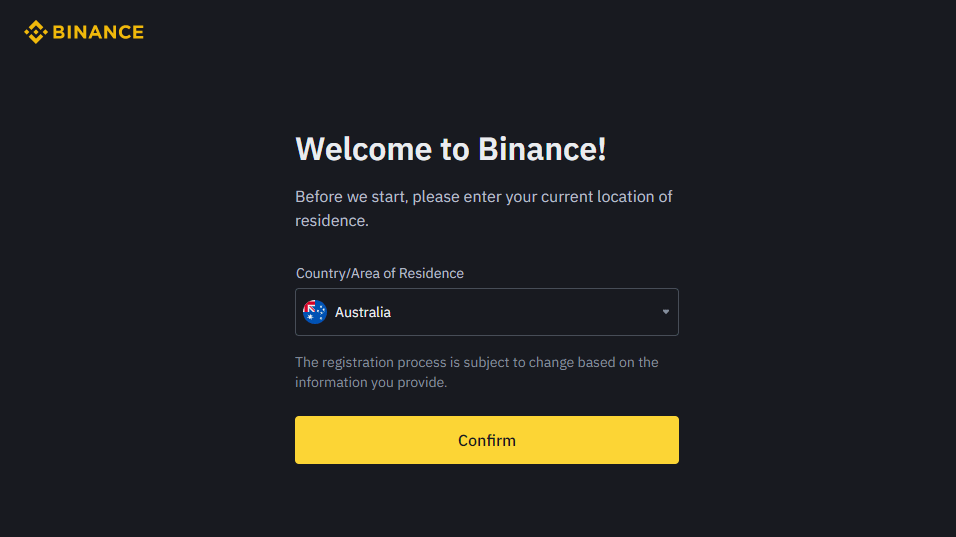
Task: Click the word 'Binance!' in the heading
Action: click(x=542, y=149)
